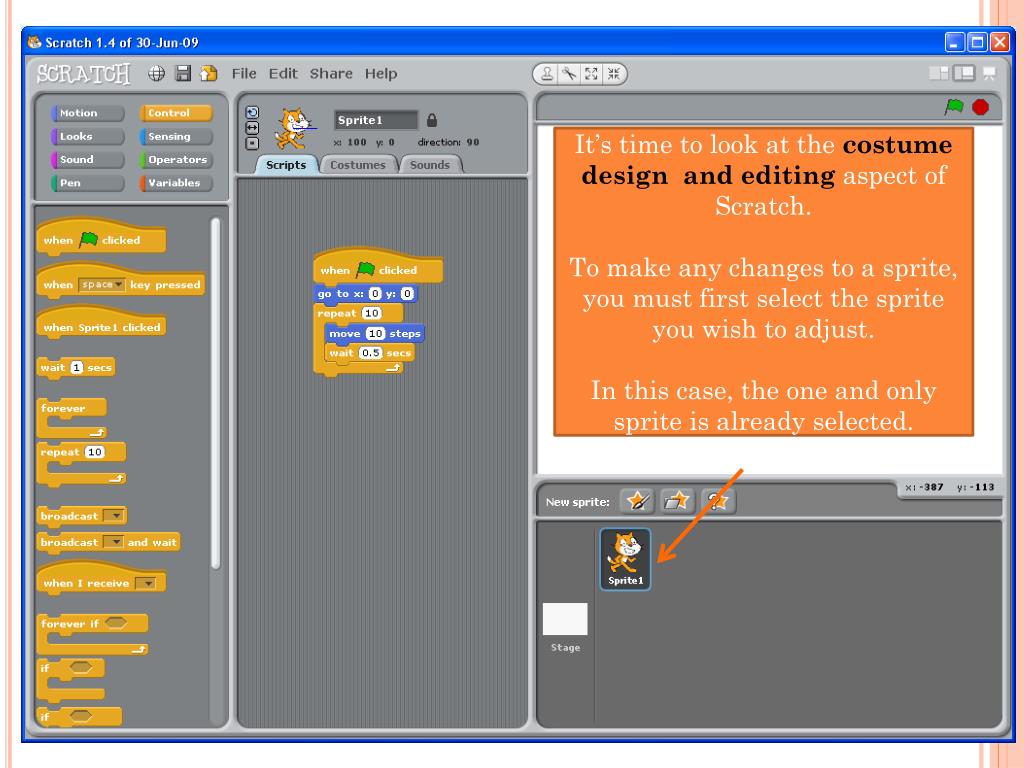Switch to the Costumes tab
Image resolution: width=1024 pixels, height=768 pixels.
(x=358, y=165)
